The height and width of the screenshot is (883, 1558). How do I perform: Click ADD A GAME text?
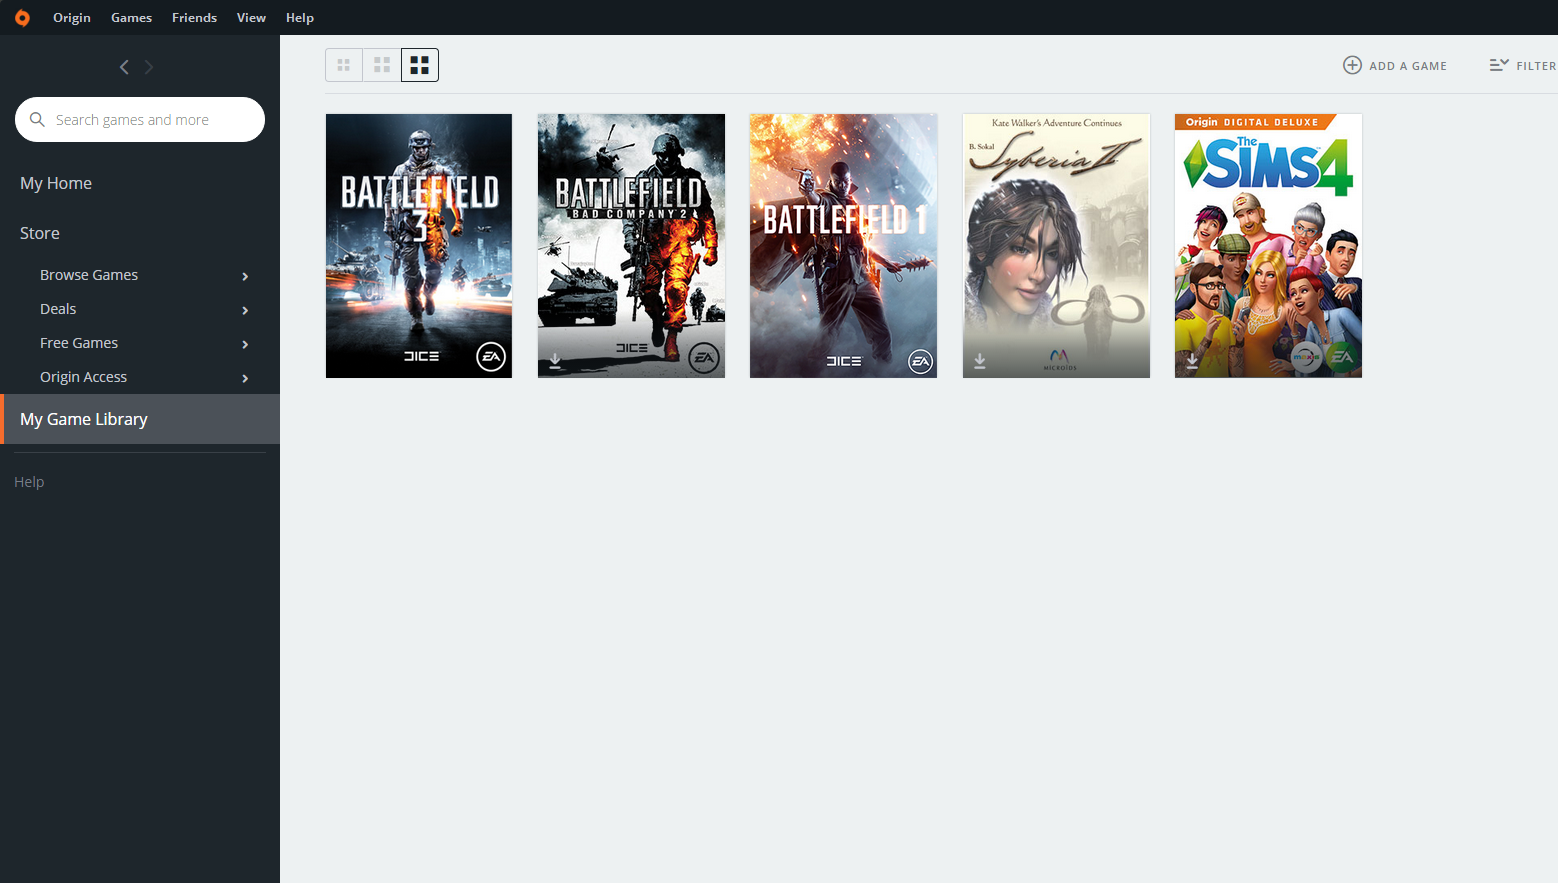(1408, 66)
